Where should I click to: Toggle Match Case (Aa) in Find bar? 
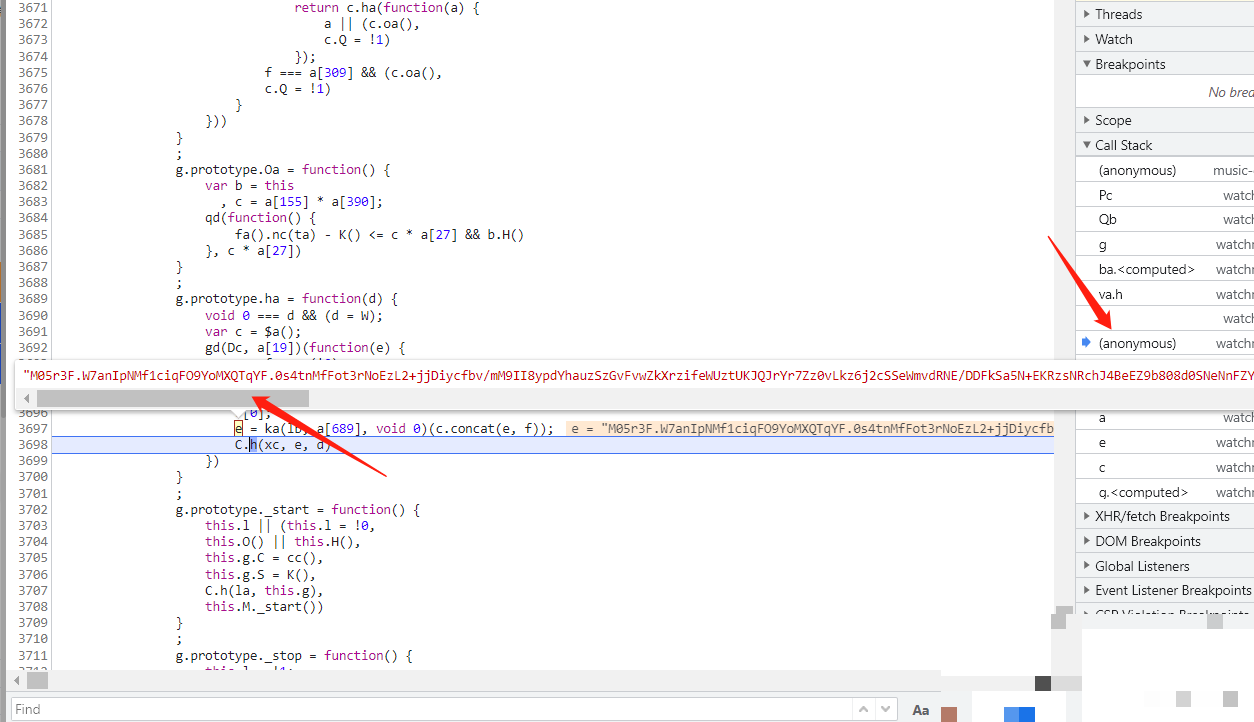921,709
